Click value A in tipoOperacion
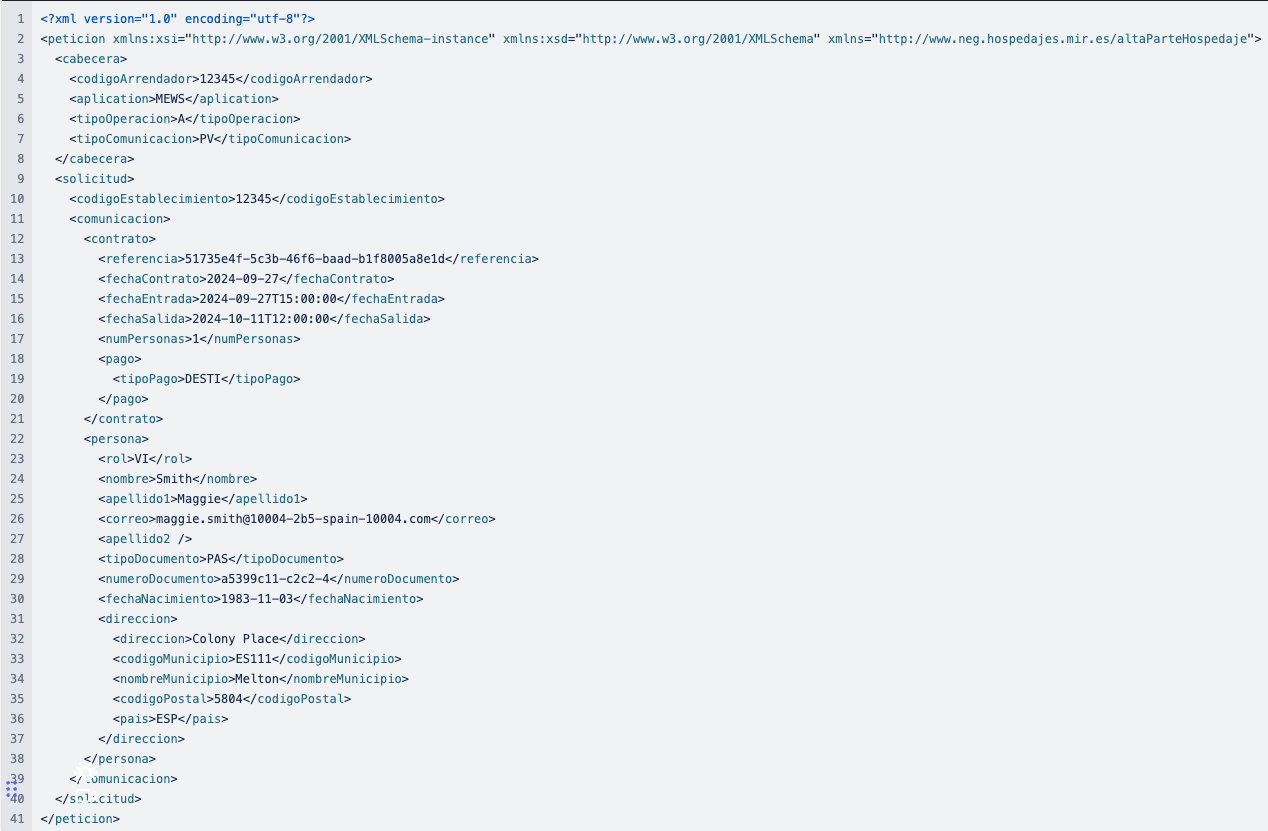1268x831 pixels. click(x=181, y=119)
